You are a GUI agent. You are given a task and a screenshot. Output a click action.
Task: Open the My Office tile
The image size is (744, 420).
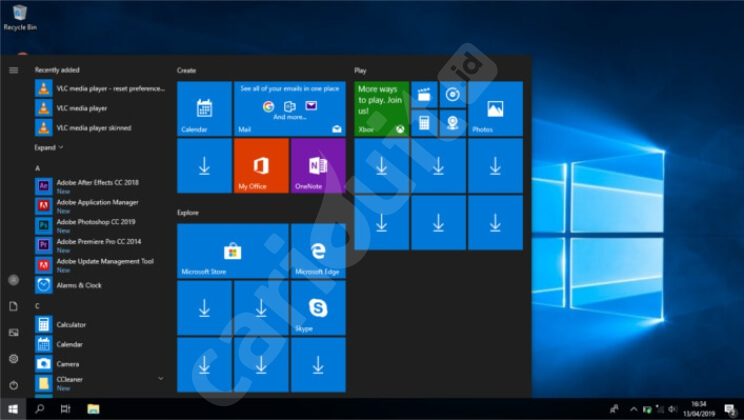(261, 166)
